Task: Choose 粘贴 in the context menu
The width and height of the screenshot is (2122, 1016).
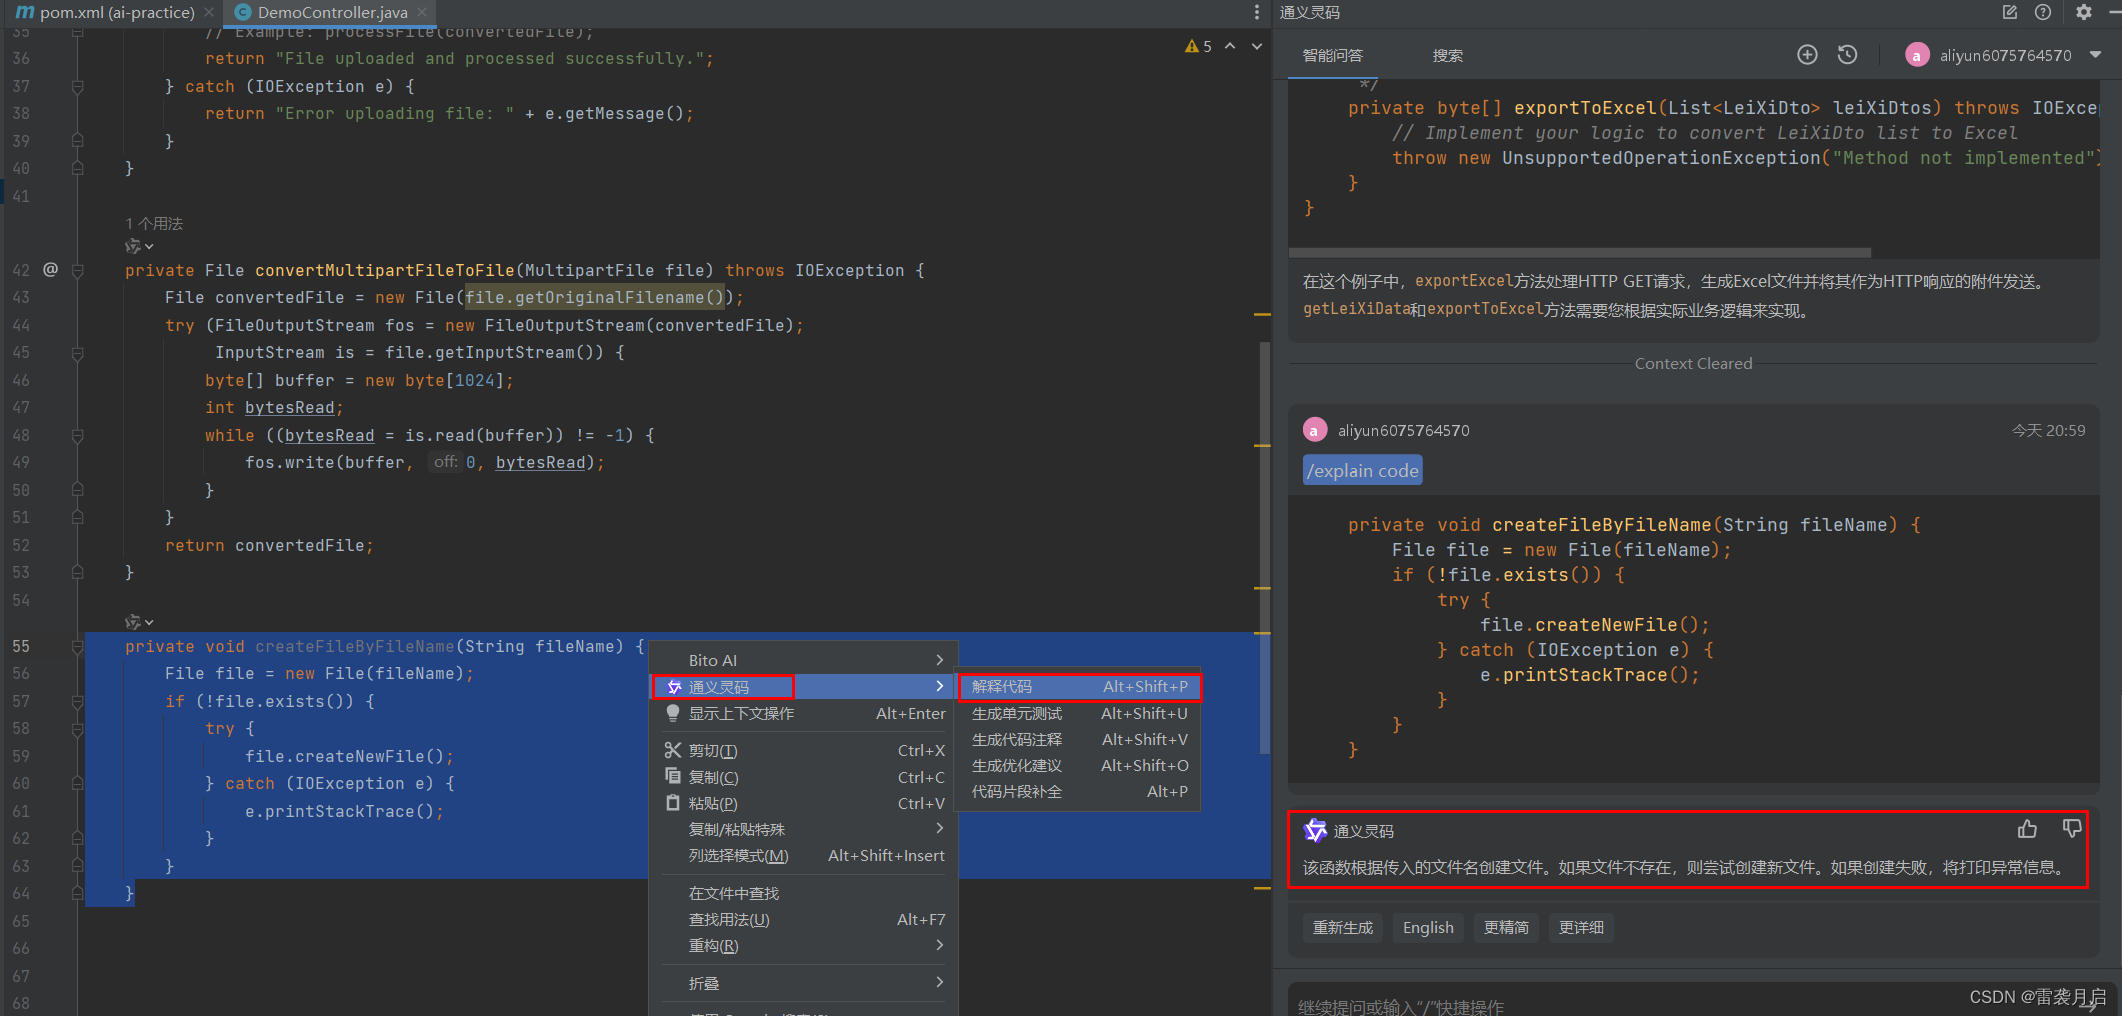Action: click(x=804, y=803)
